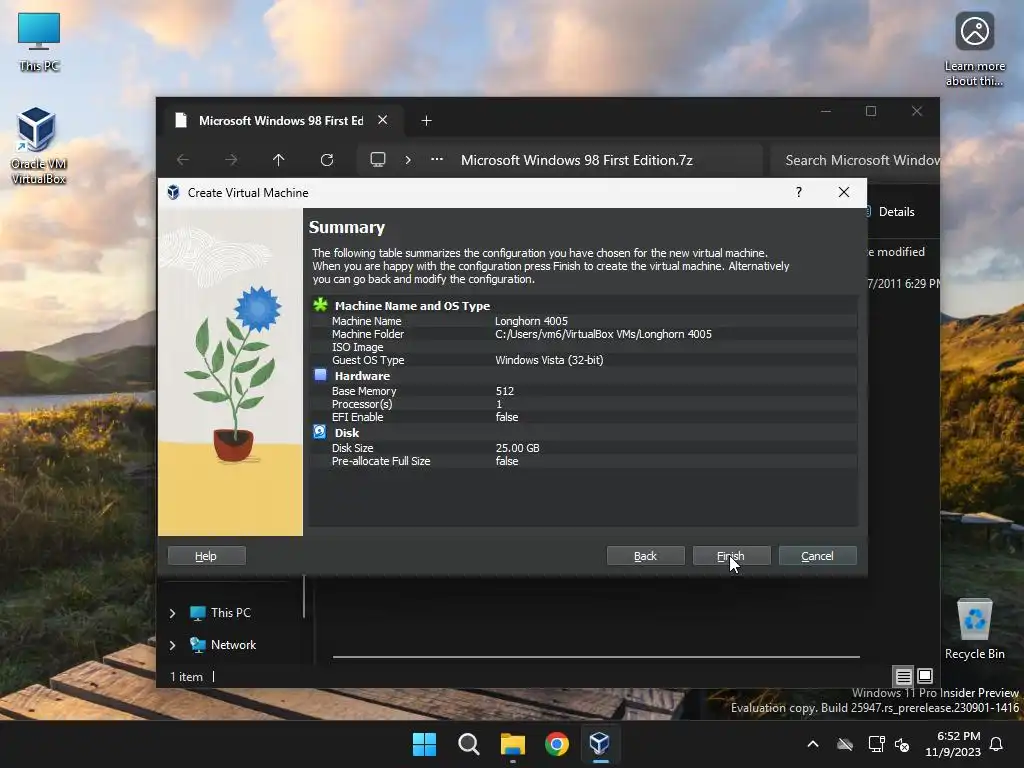Switch to the Microsoft Windows 98 First Ed tab
Screen dimensions: 1024x768
(281, 121)
